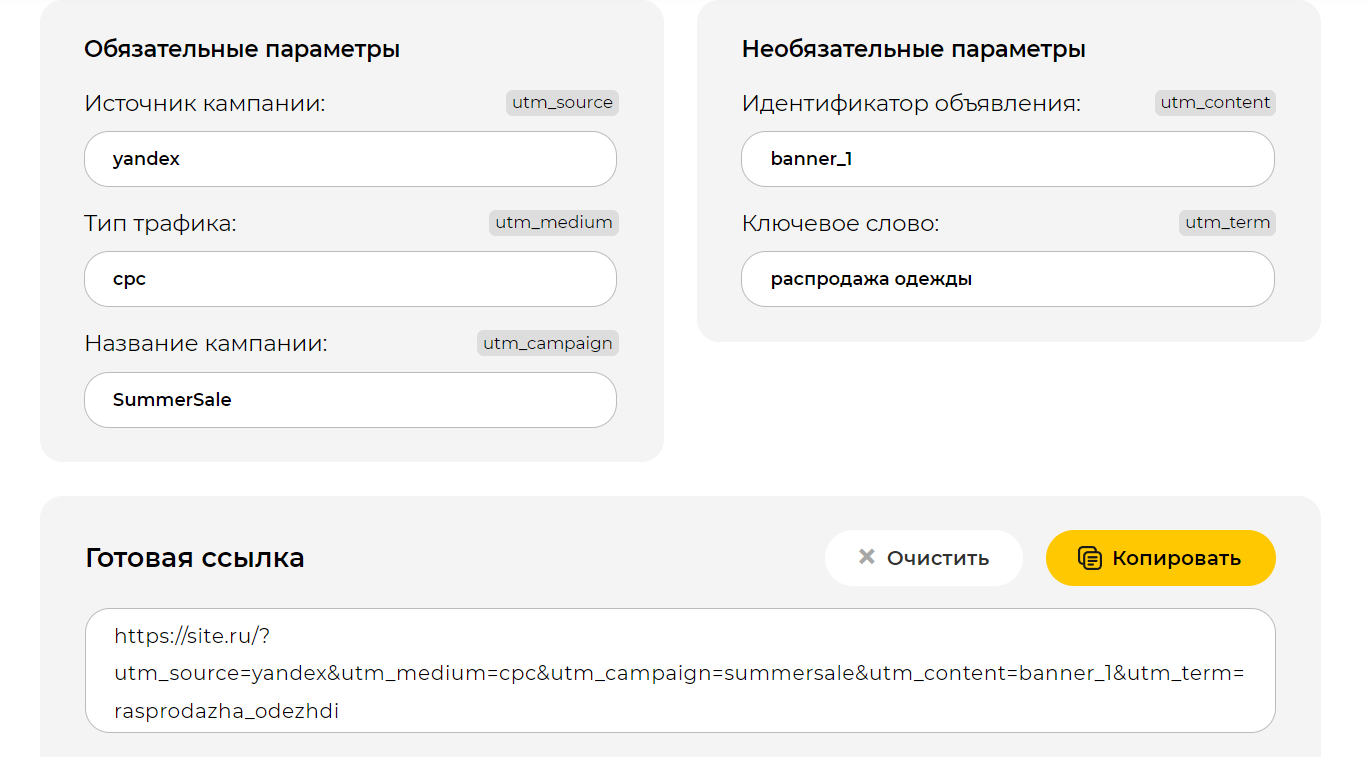
Task: Click the Тип трафика label
Action: pos(160,224)
